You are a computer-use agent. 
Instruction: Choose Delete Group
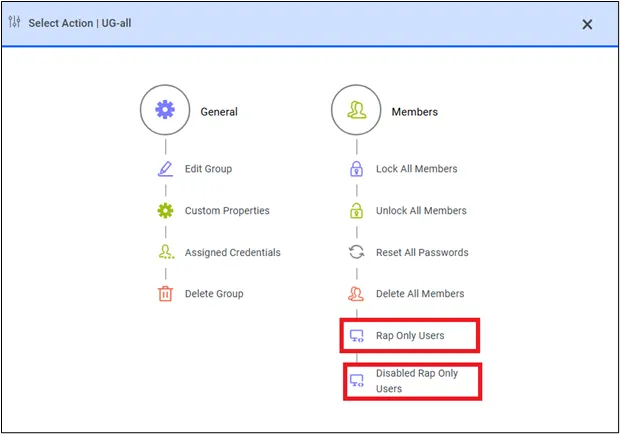tap(214, 294)
